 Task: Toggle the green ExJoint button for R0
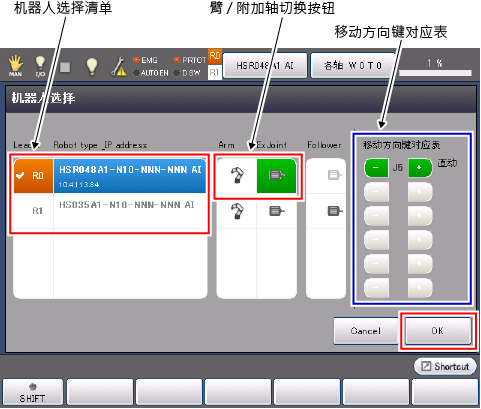coord(277,175)
